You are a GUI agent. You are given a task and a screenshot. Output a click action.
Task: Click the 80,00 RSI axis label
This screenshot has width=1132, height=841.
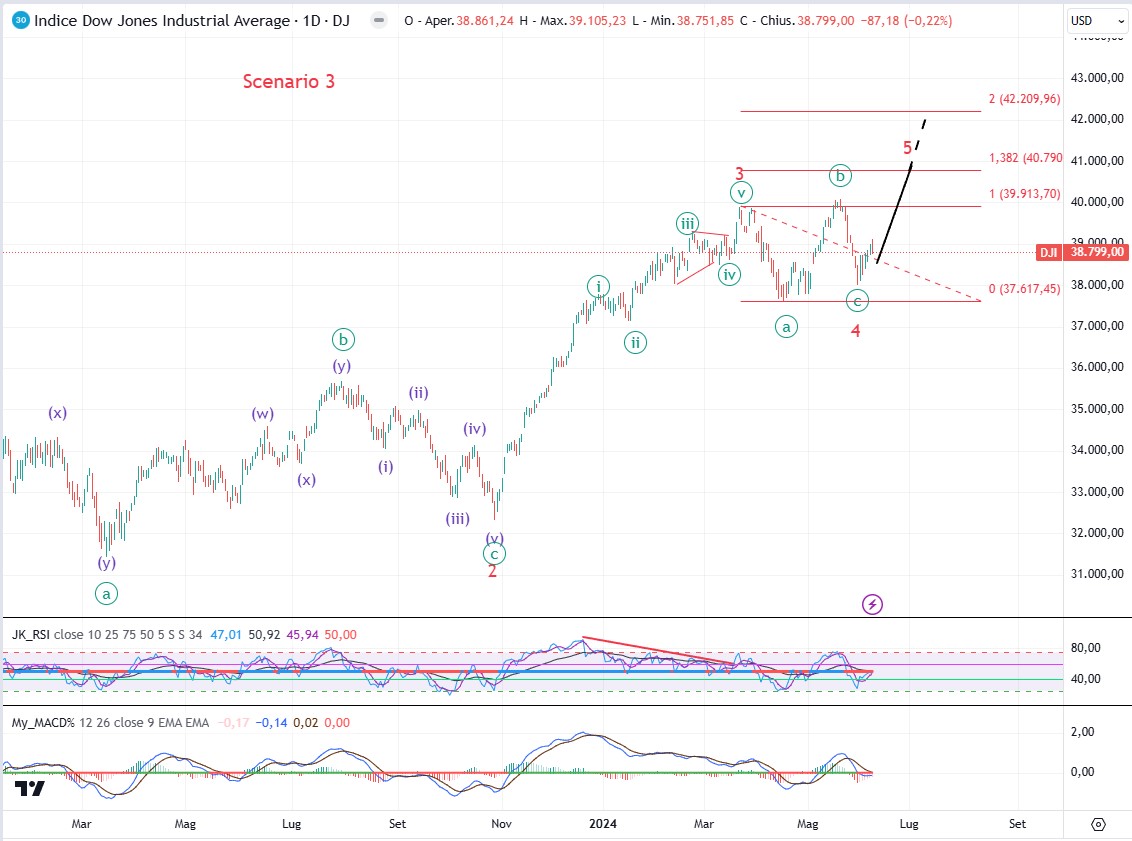point(1086,648)
